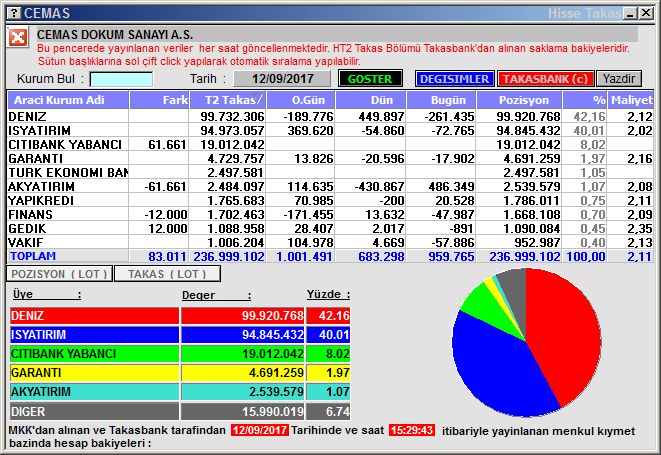661x455 pixels.
Task: Select the FINANS row
Action: (x=330, y=214)
